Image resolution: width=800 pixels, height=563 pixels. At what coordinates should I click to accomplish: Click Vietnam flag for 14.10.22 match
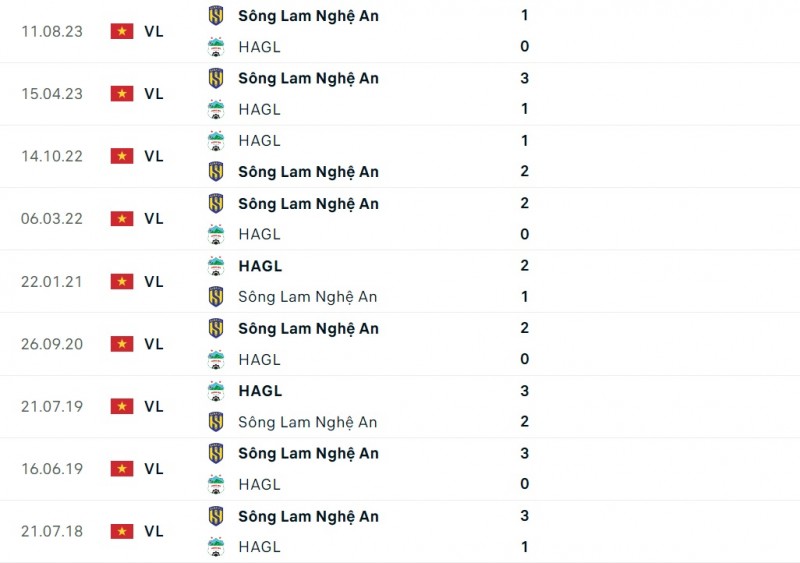122,156
